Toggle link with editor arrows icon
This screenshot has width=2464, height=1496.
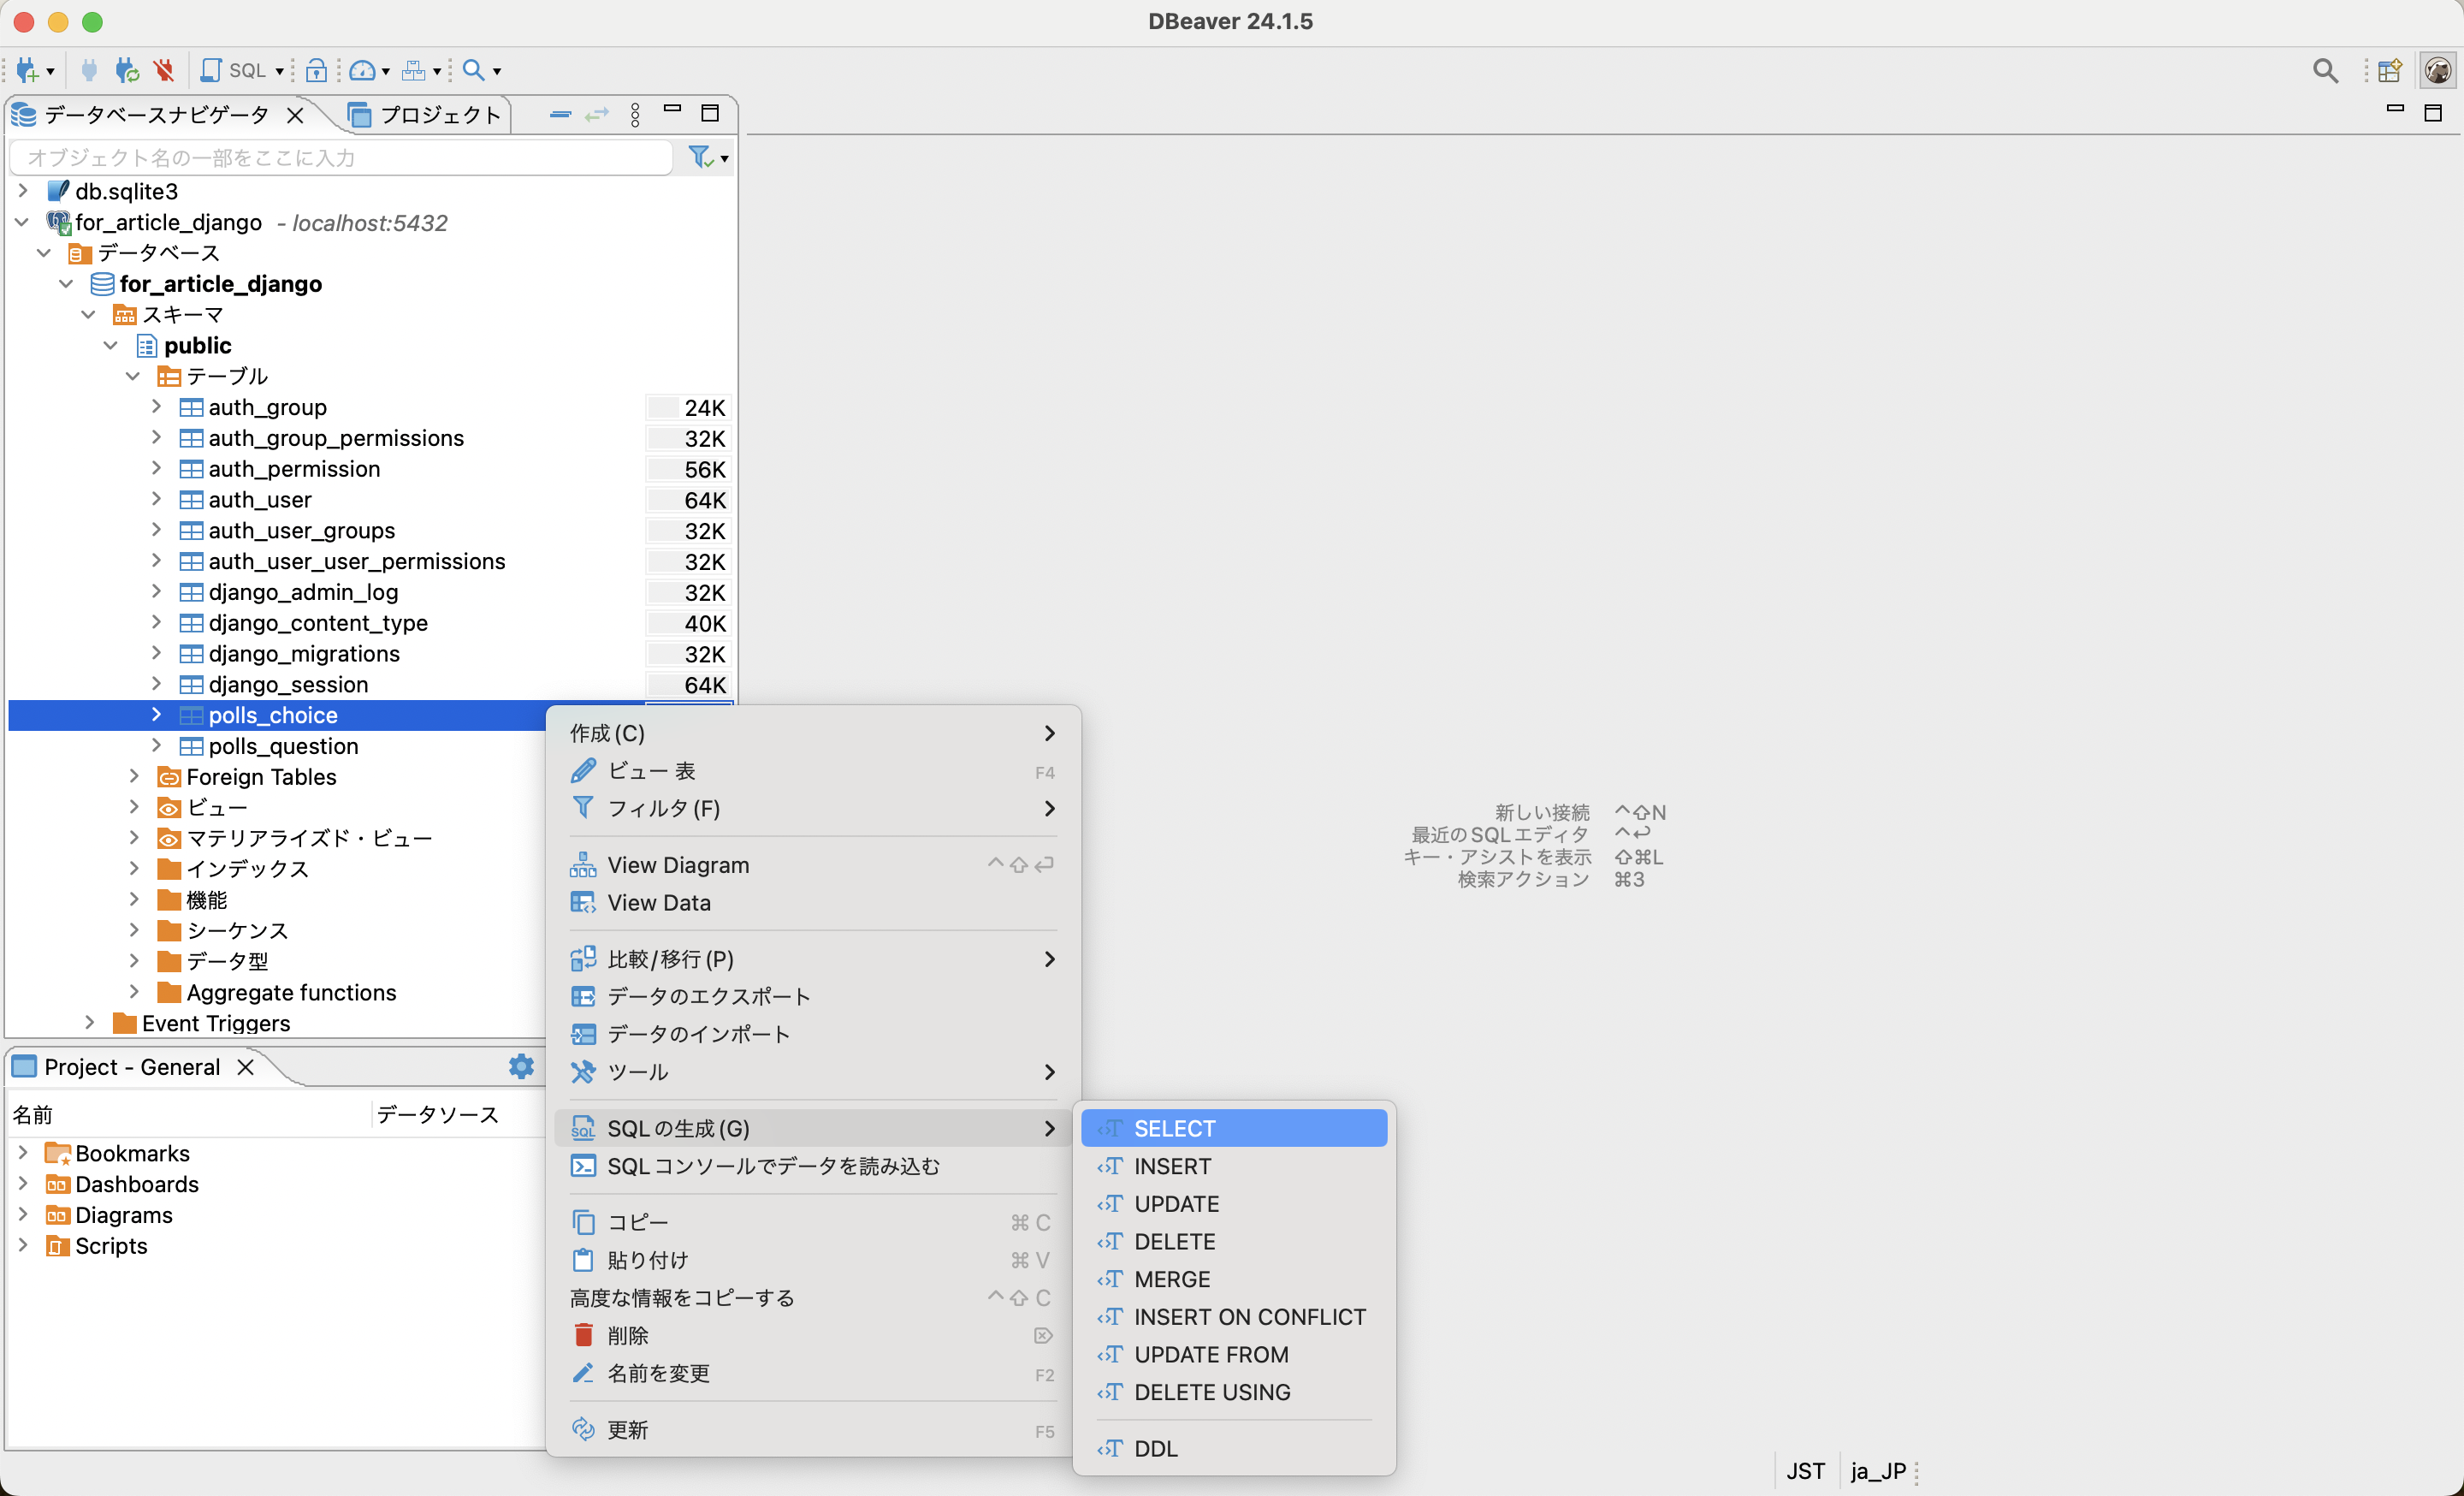click(x=597, y=114)
